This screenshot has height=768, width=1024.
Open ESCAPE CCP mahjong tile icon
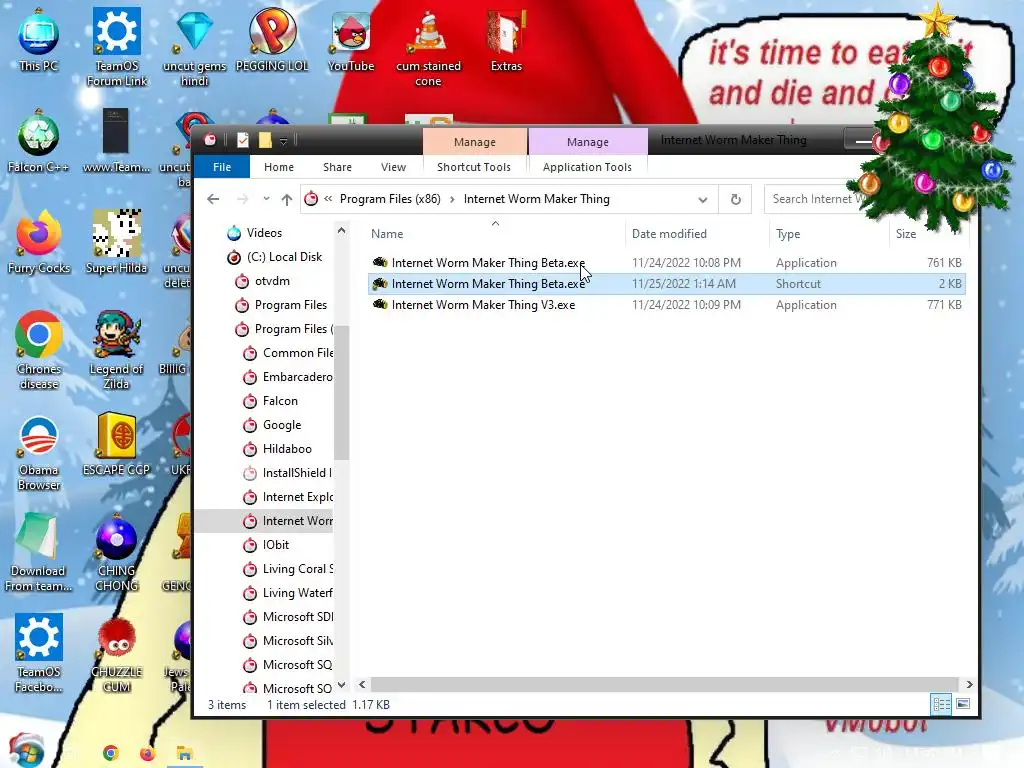[x=116, y=445]
